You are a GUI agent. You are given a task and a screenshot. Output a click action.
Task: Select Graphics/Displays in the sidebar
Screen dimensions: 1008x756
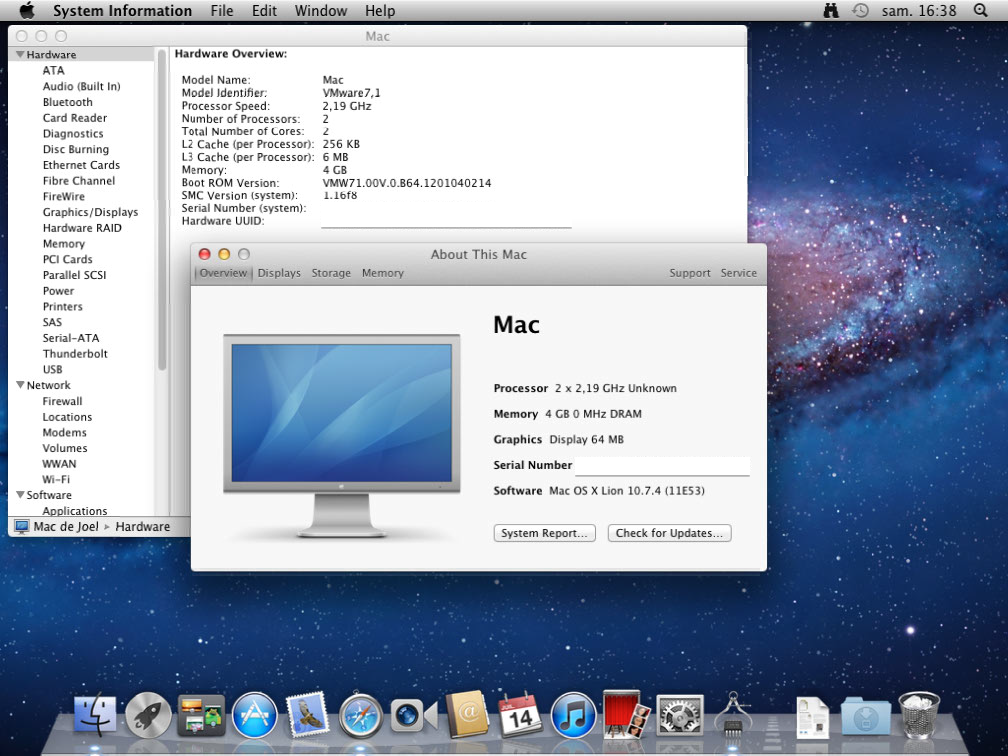click(x=91, y=212)
